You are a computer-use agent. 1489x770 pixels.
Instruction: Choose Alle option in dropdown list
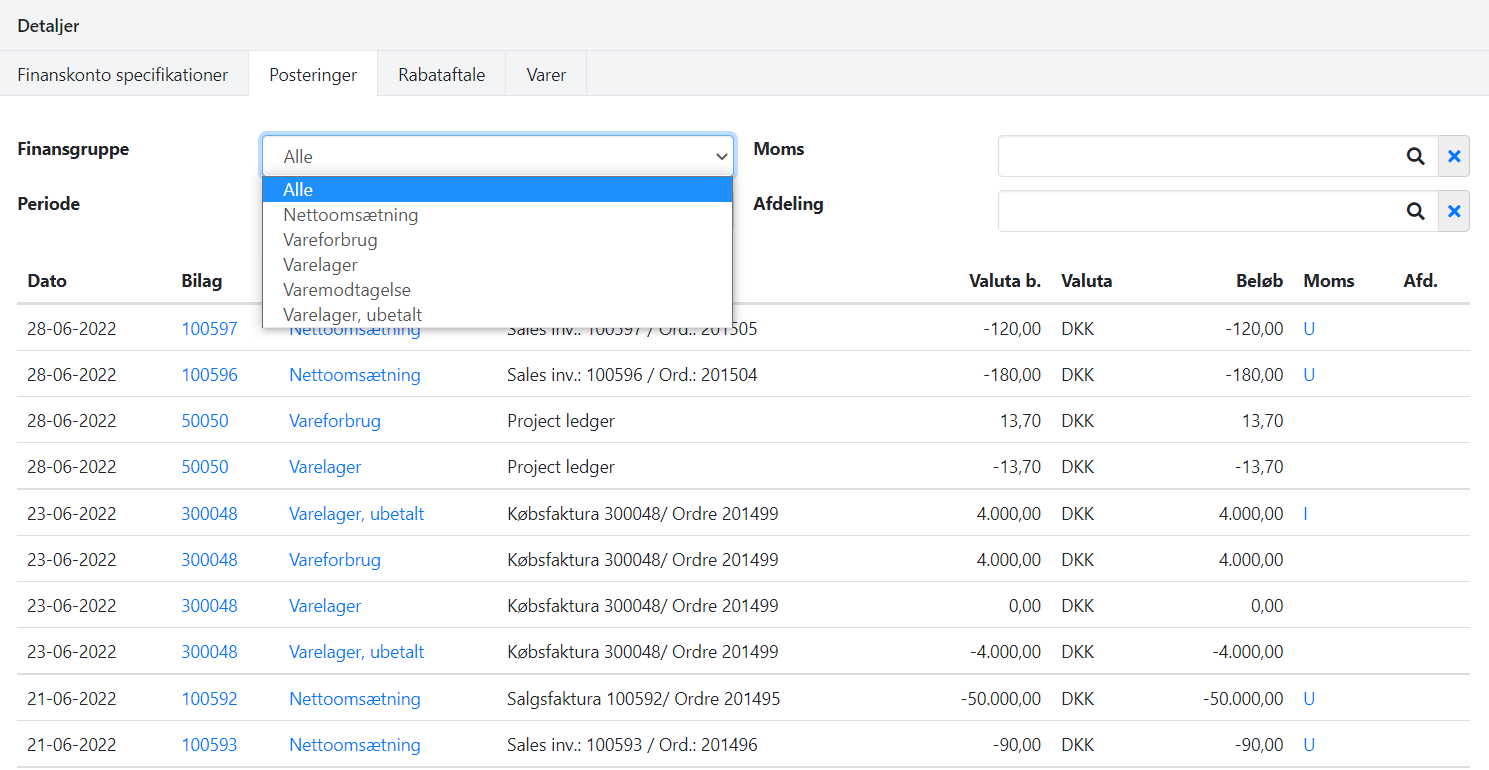498,190
